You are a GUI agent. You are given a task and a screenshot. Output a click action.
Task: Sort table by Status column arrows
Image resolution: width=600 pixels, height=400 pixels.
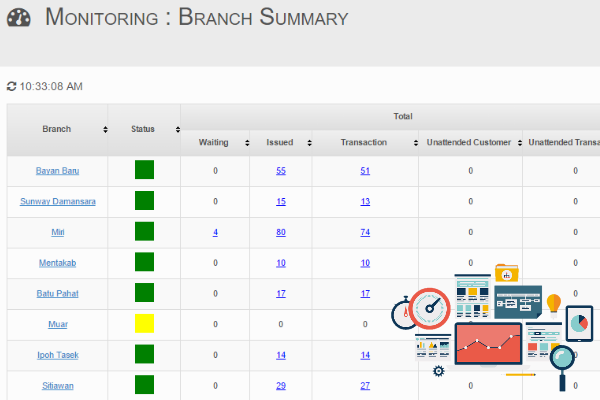point(177,130)
